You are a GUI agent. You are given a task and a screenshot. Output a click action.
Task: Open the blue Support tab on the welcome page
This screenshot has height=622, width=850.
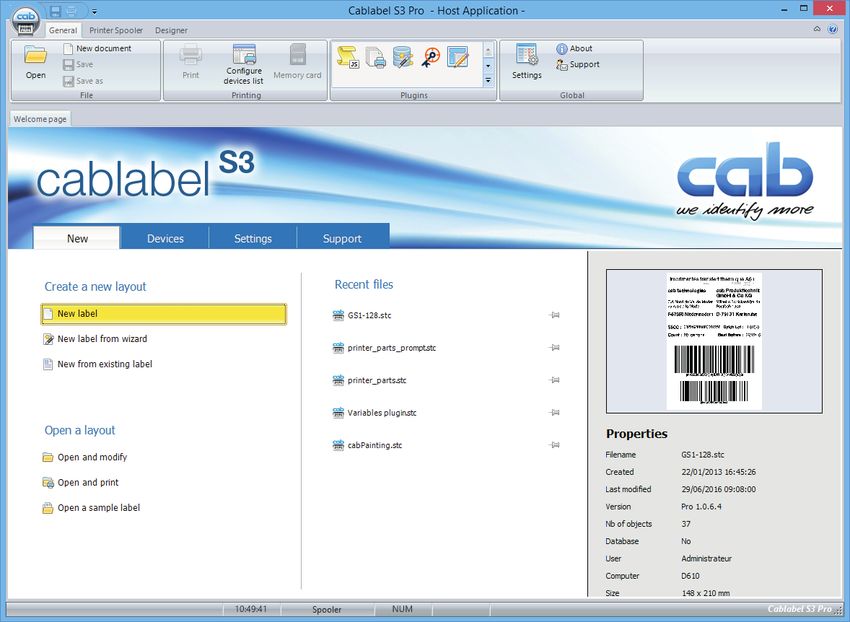click(342, 238)
